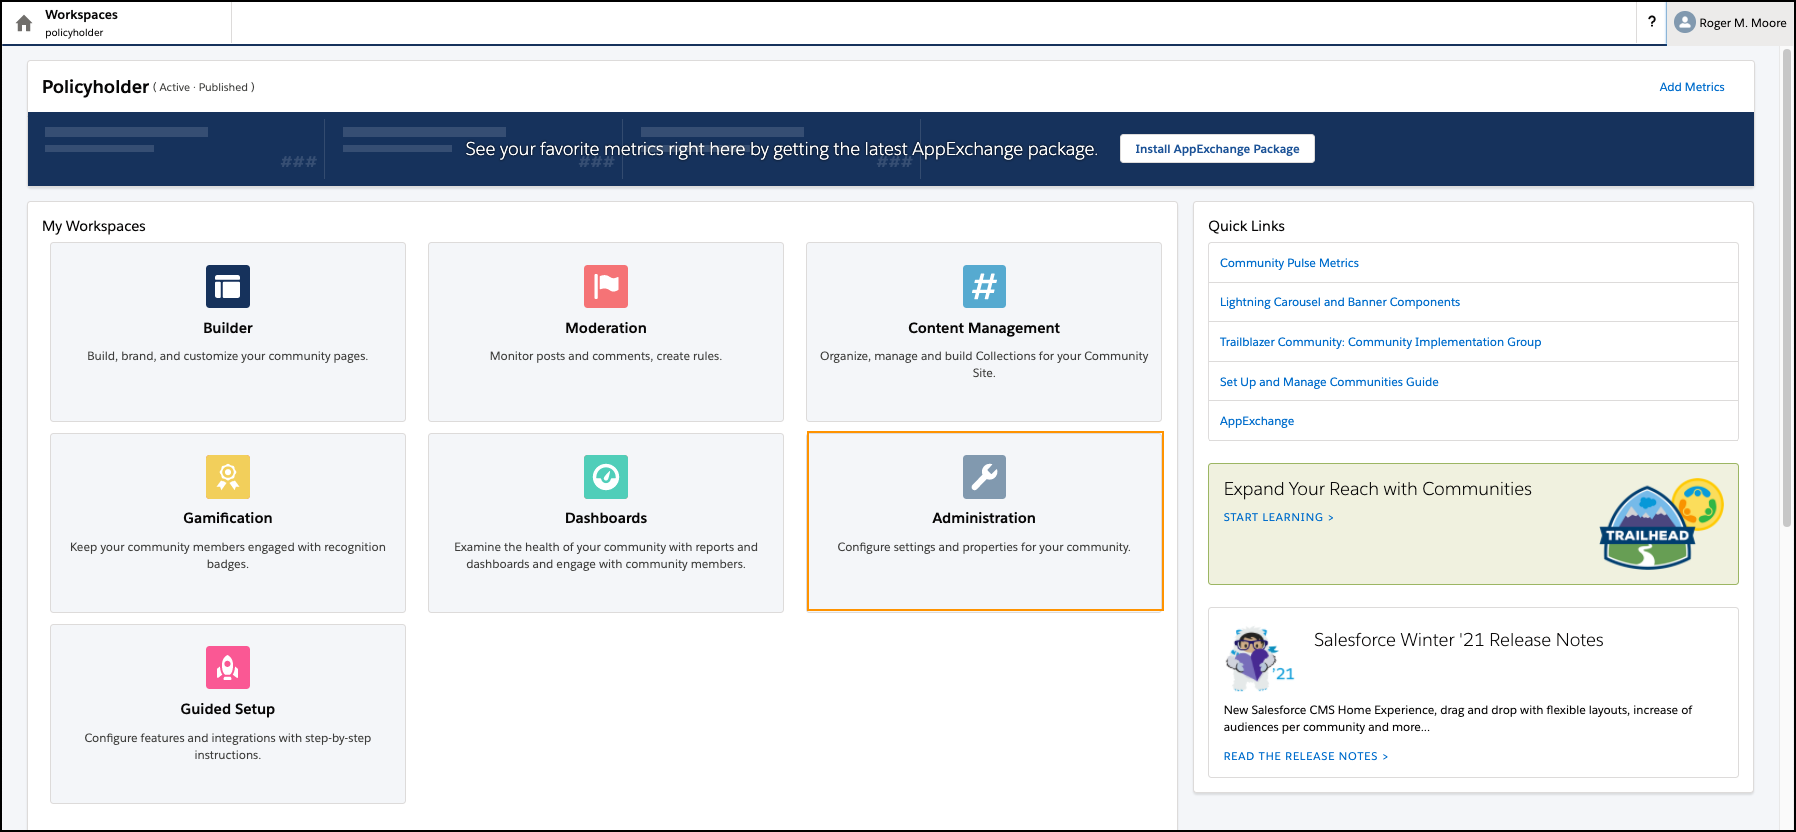The height and width of the screenshot is (832, 1796).
Task: Click the Trailhead badge logo
Action: (x=1660, y=524)
